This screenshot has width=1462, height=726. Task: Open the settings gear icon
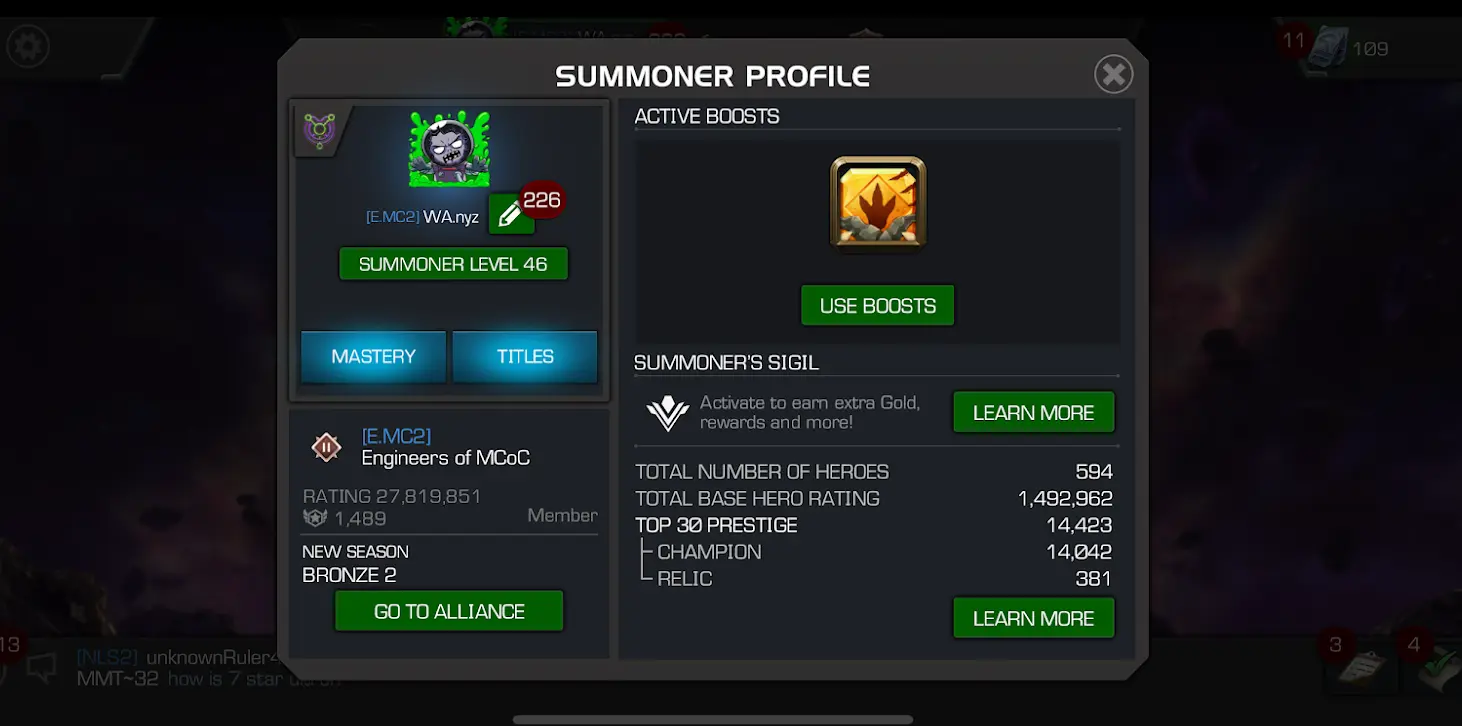28,46
